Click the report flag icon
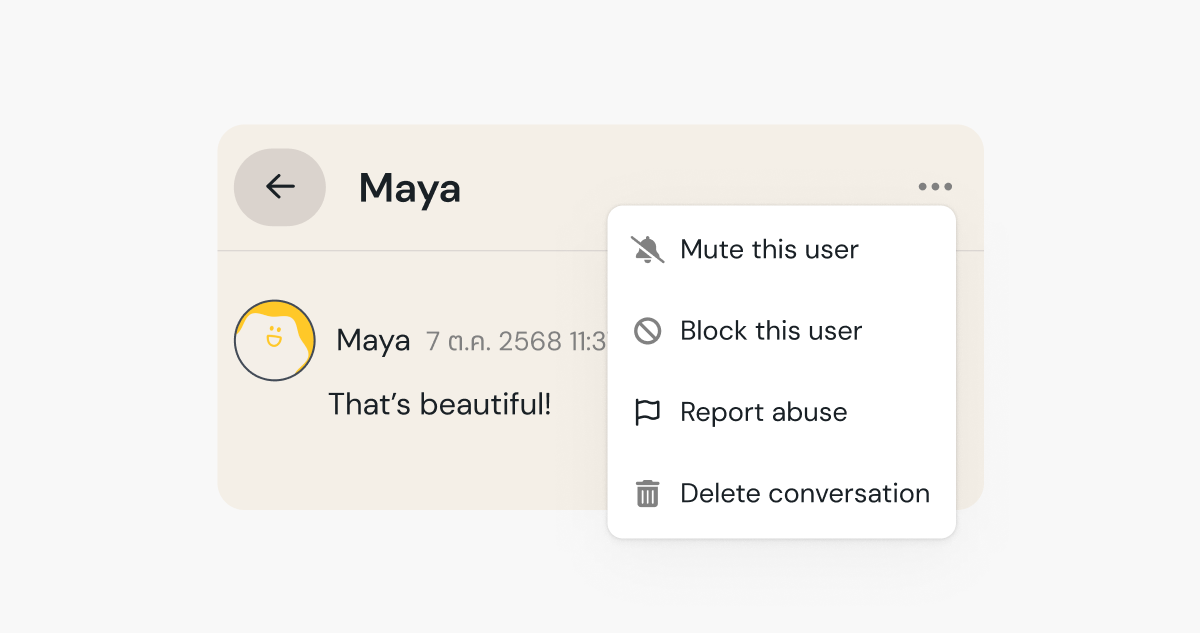1200x633 pixels. point(648,412)
